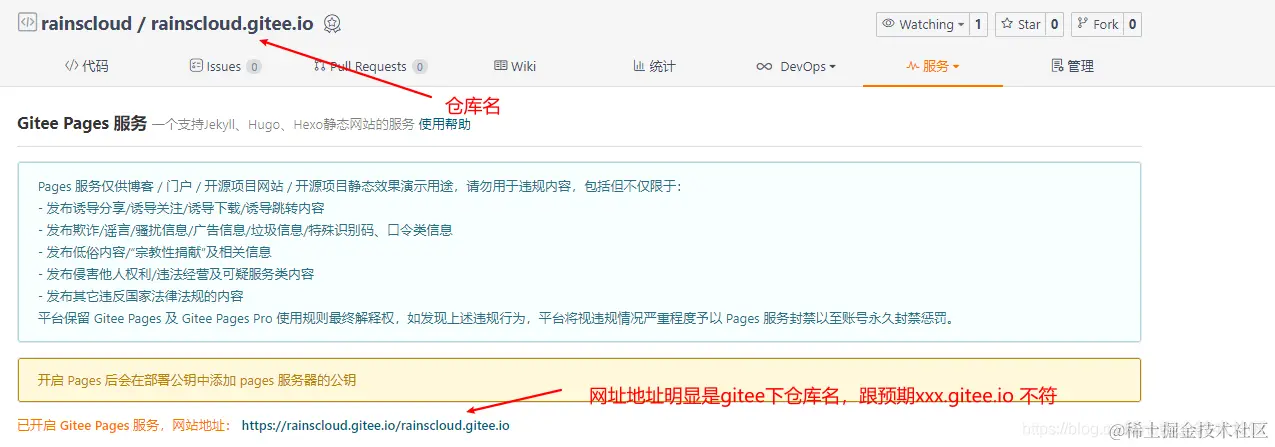Image resolution: width=1275 pixels, height=447 pixels.
Task: Click the 发布低俗内容 rule line
Action: tap(155, 252)
